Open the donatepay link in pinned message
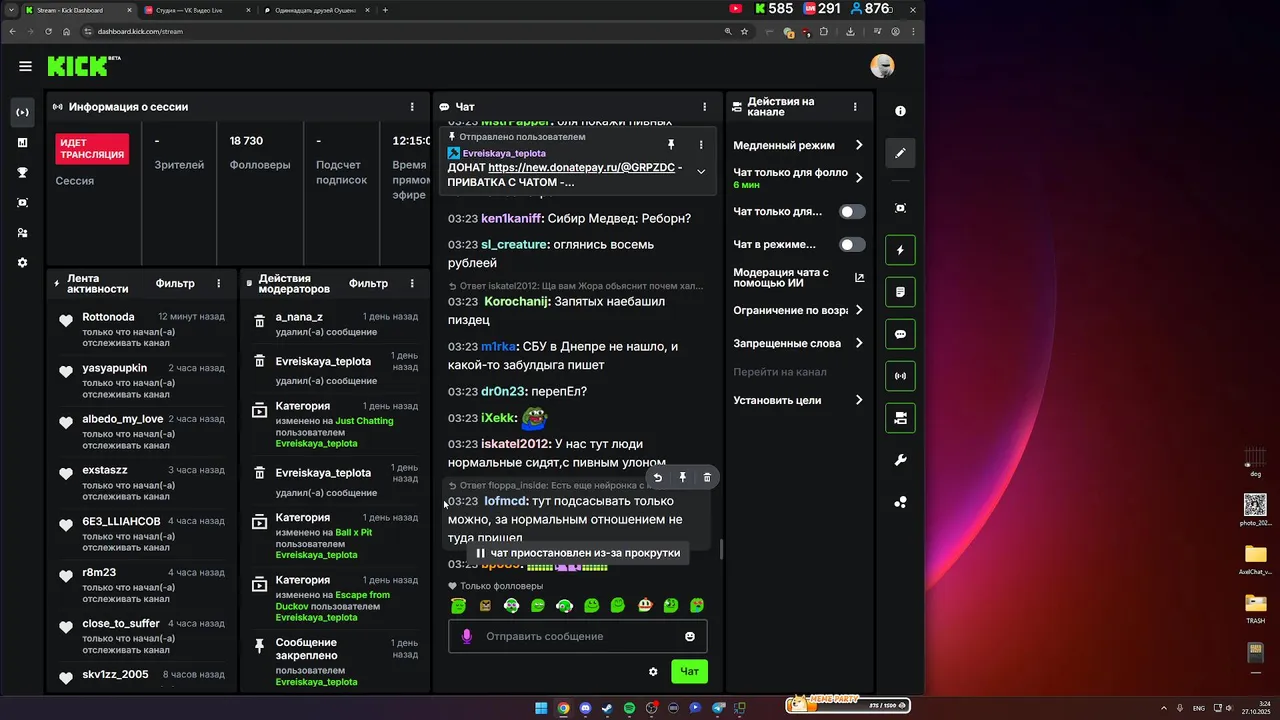Image resolution: width=1280 pixels, height=720 pixels. tap(582, 168)
